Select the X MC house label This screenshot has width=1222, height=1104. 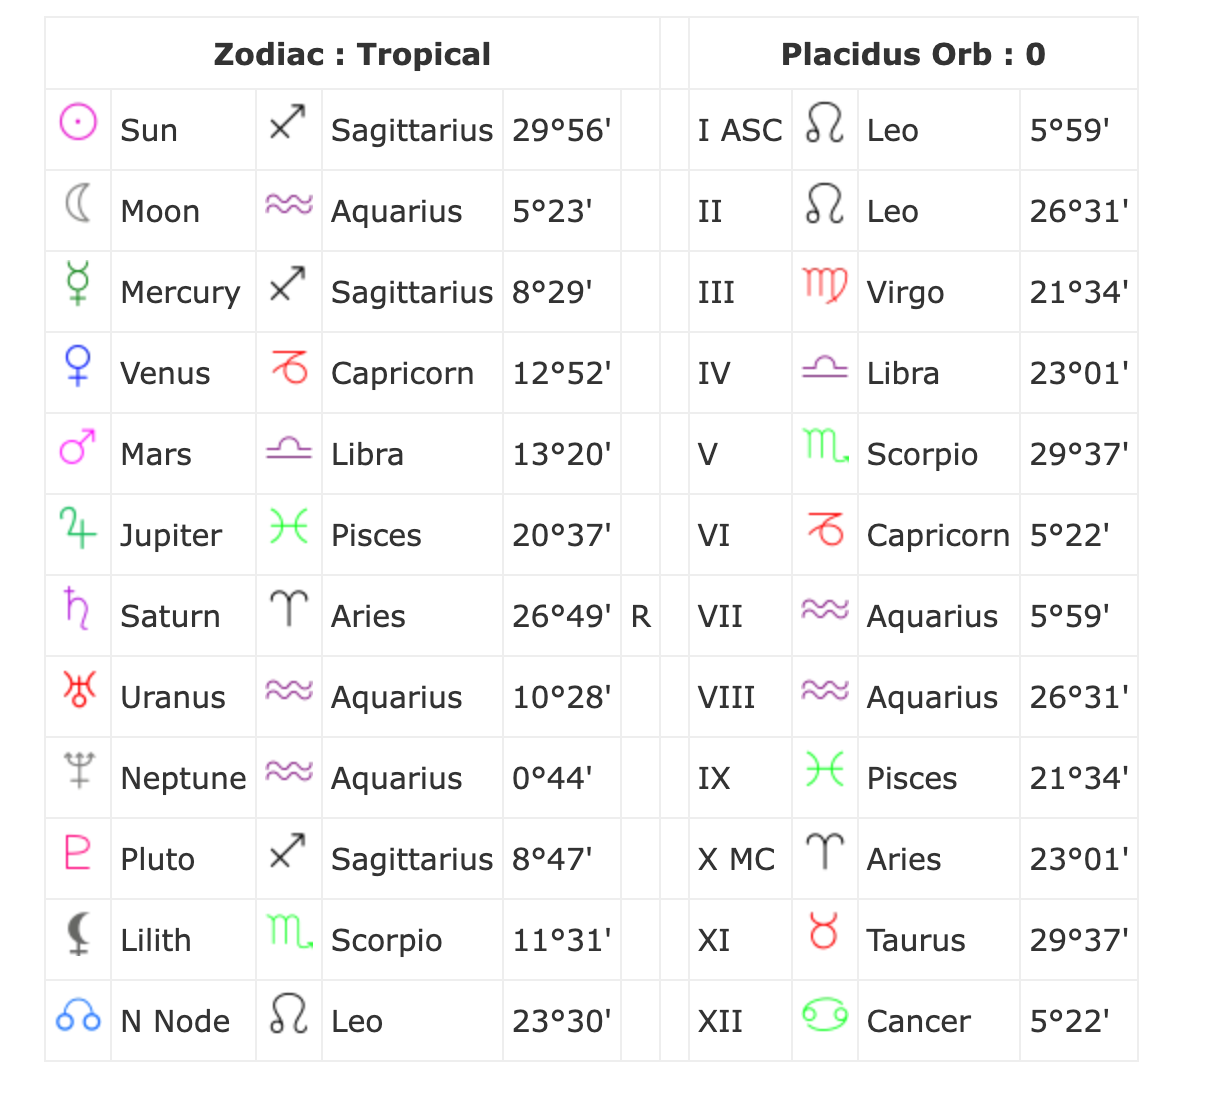click(737, 859)
